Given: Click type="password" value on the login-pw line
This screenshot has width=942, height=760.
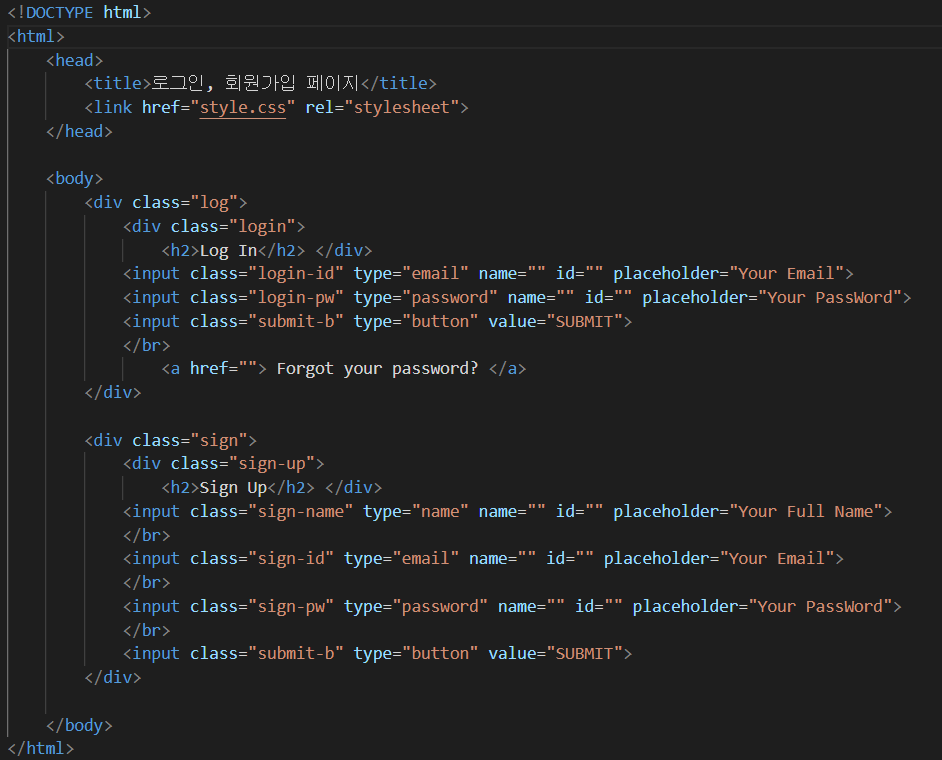Looking at the screenshot, I should coord(450,298).
